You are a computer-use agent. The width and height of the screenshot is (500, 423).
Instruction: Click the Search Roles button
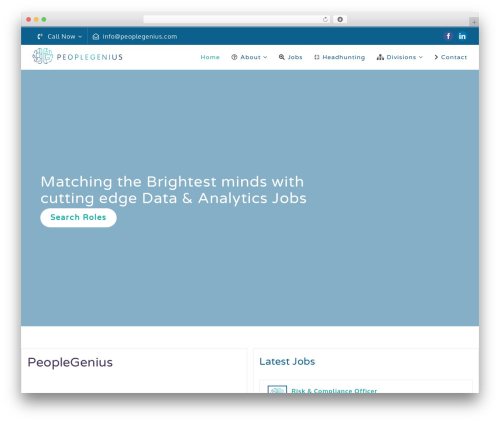pyautogui.click(x=78, y=218)
